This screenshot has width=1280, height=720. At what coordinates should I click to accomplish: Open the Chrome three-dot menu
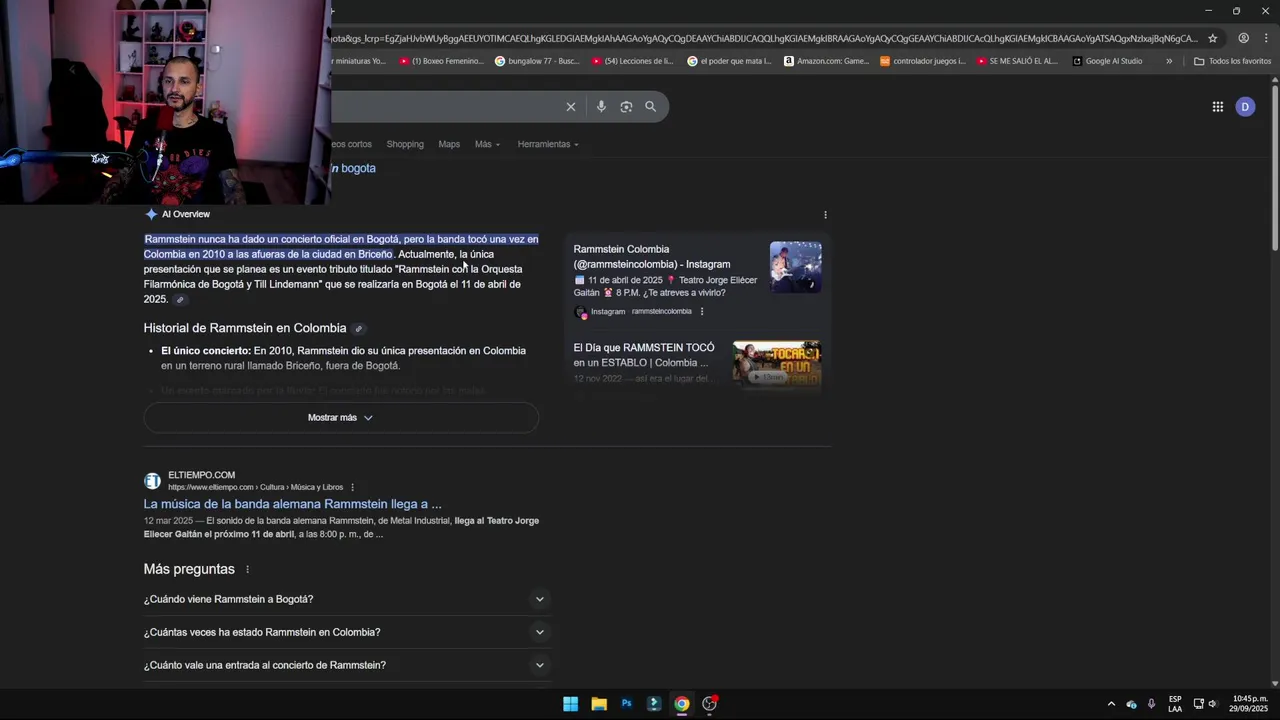(x=1267, y=38)
